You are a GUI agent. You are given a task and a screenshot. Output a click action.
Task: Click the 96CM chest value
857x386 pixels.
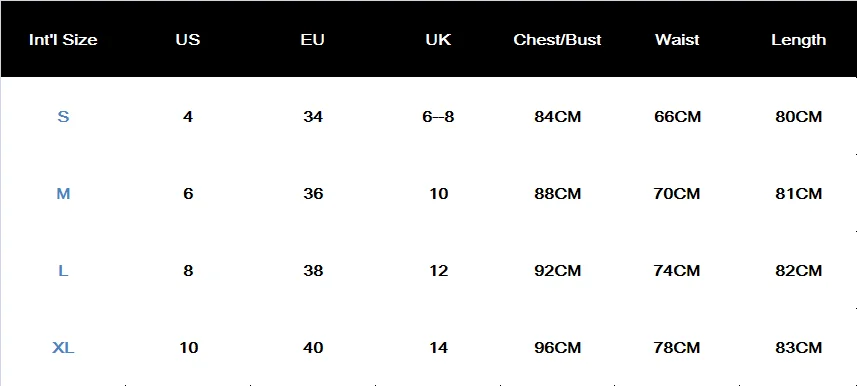pos(557,348)
